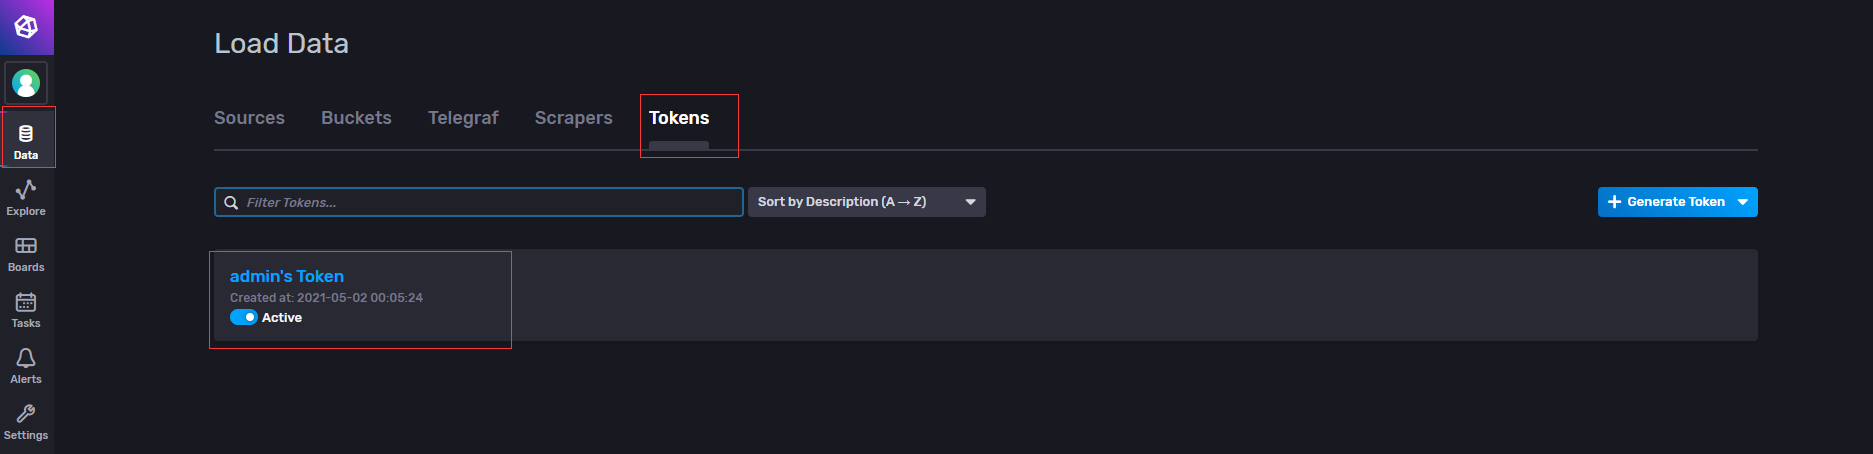Viewport: 1873px width, 454px height.
Task: Switch to the Telegraf tab
Action: 463,118
